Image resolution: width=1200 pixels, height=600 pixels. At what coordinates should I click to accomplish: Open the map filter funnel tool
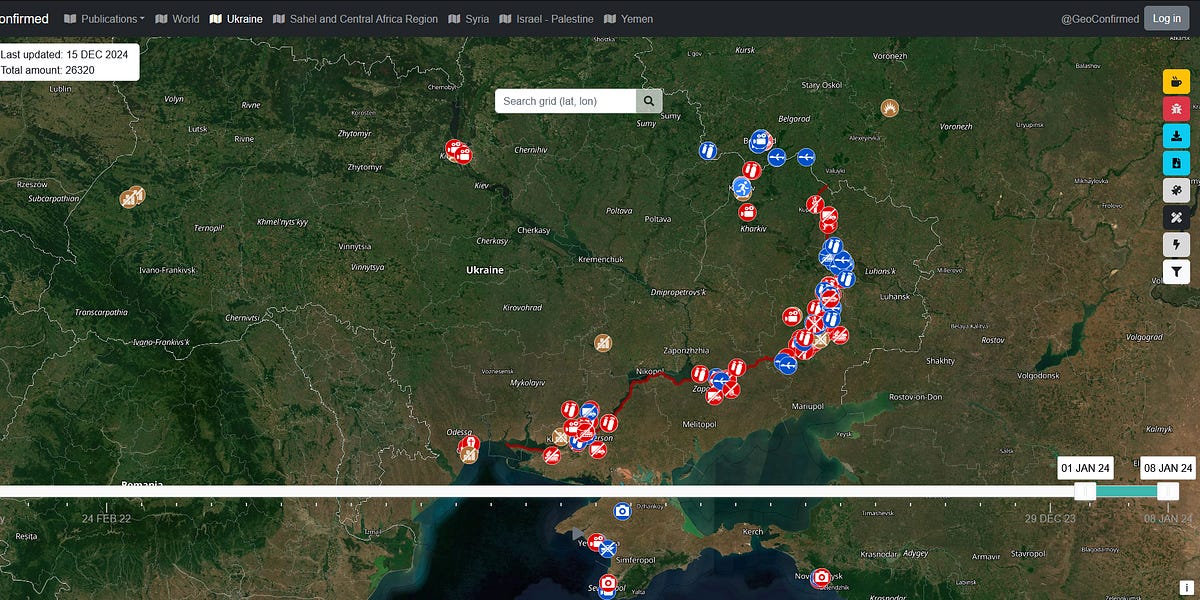point(1176,271)
